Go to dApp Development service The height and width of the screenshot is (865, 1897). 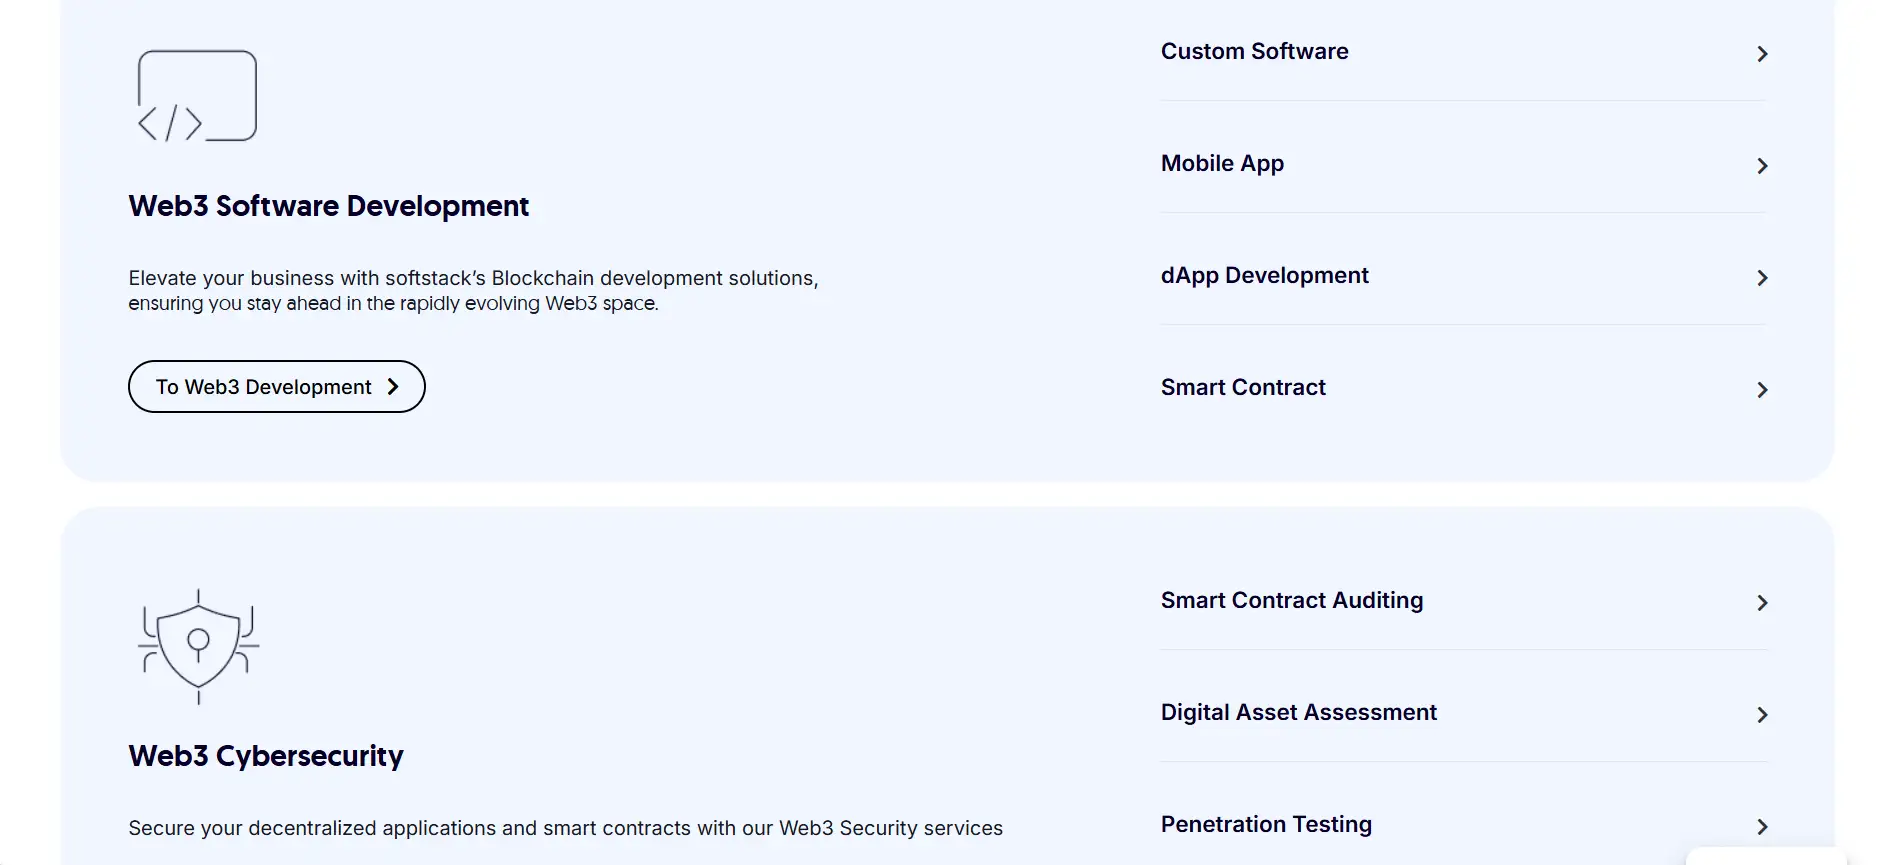(x=1264, y=276)
